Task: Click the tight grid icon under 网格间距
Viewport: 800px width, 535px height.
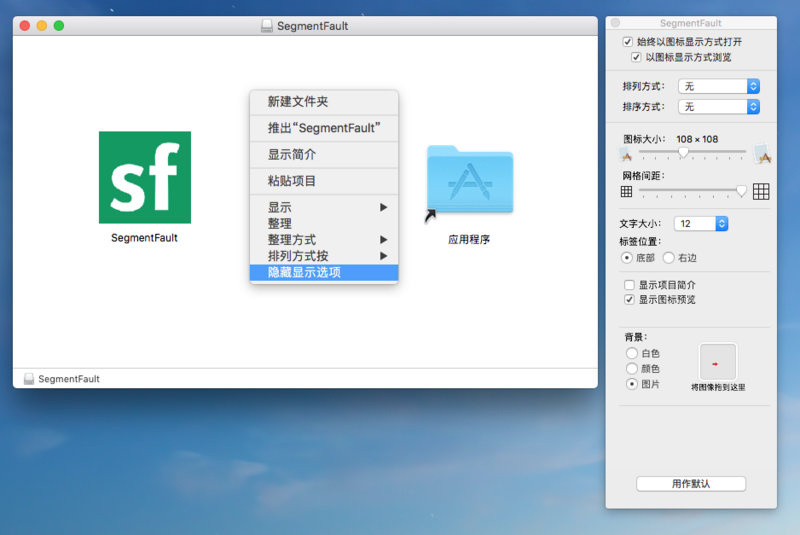Action: point(626,192)
